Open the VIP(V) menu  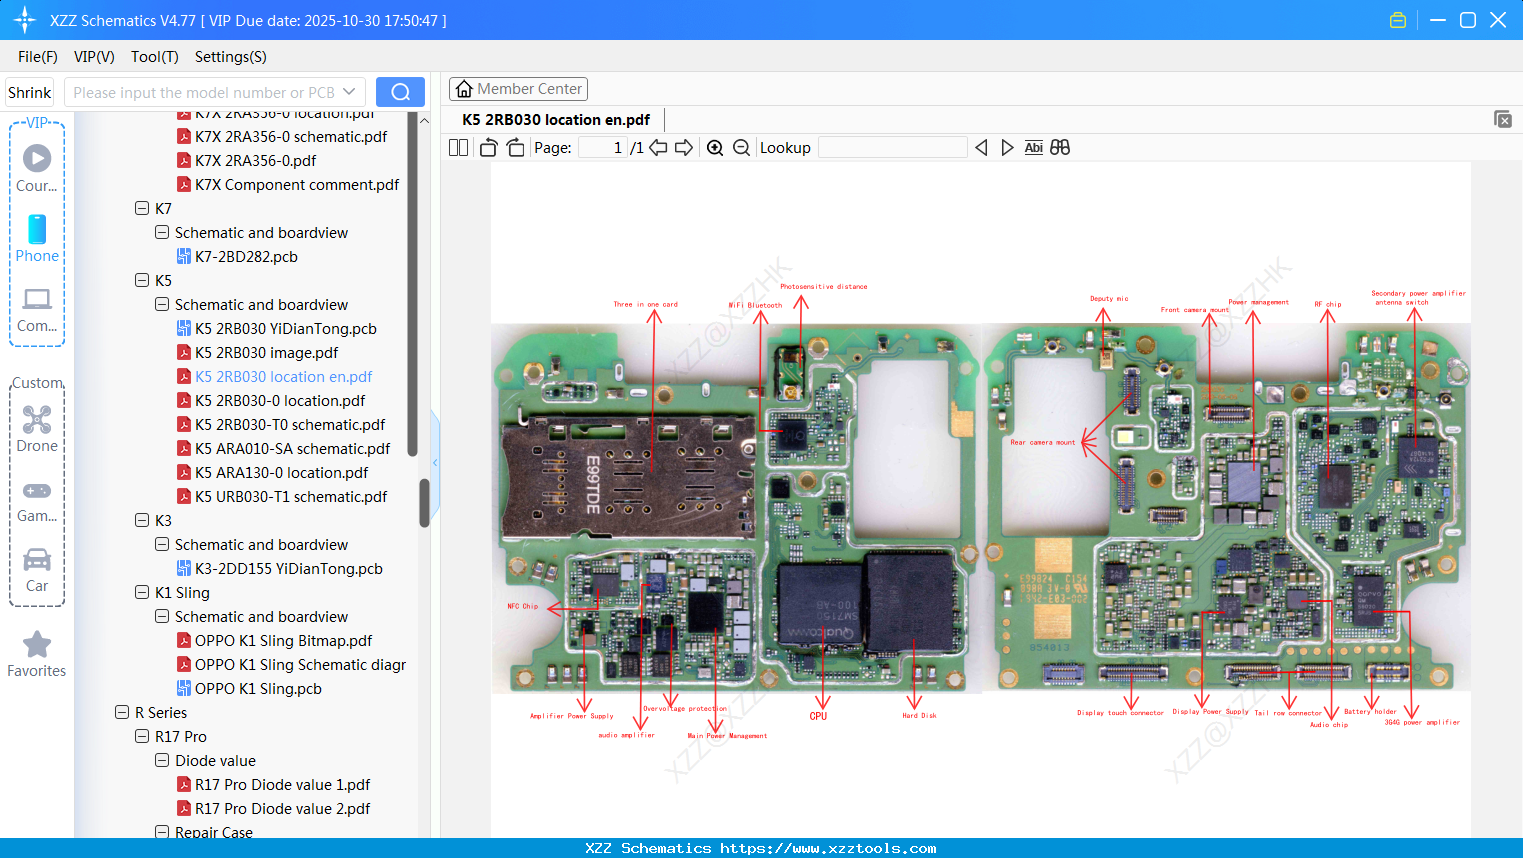coord(94,57)
